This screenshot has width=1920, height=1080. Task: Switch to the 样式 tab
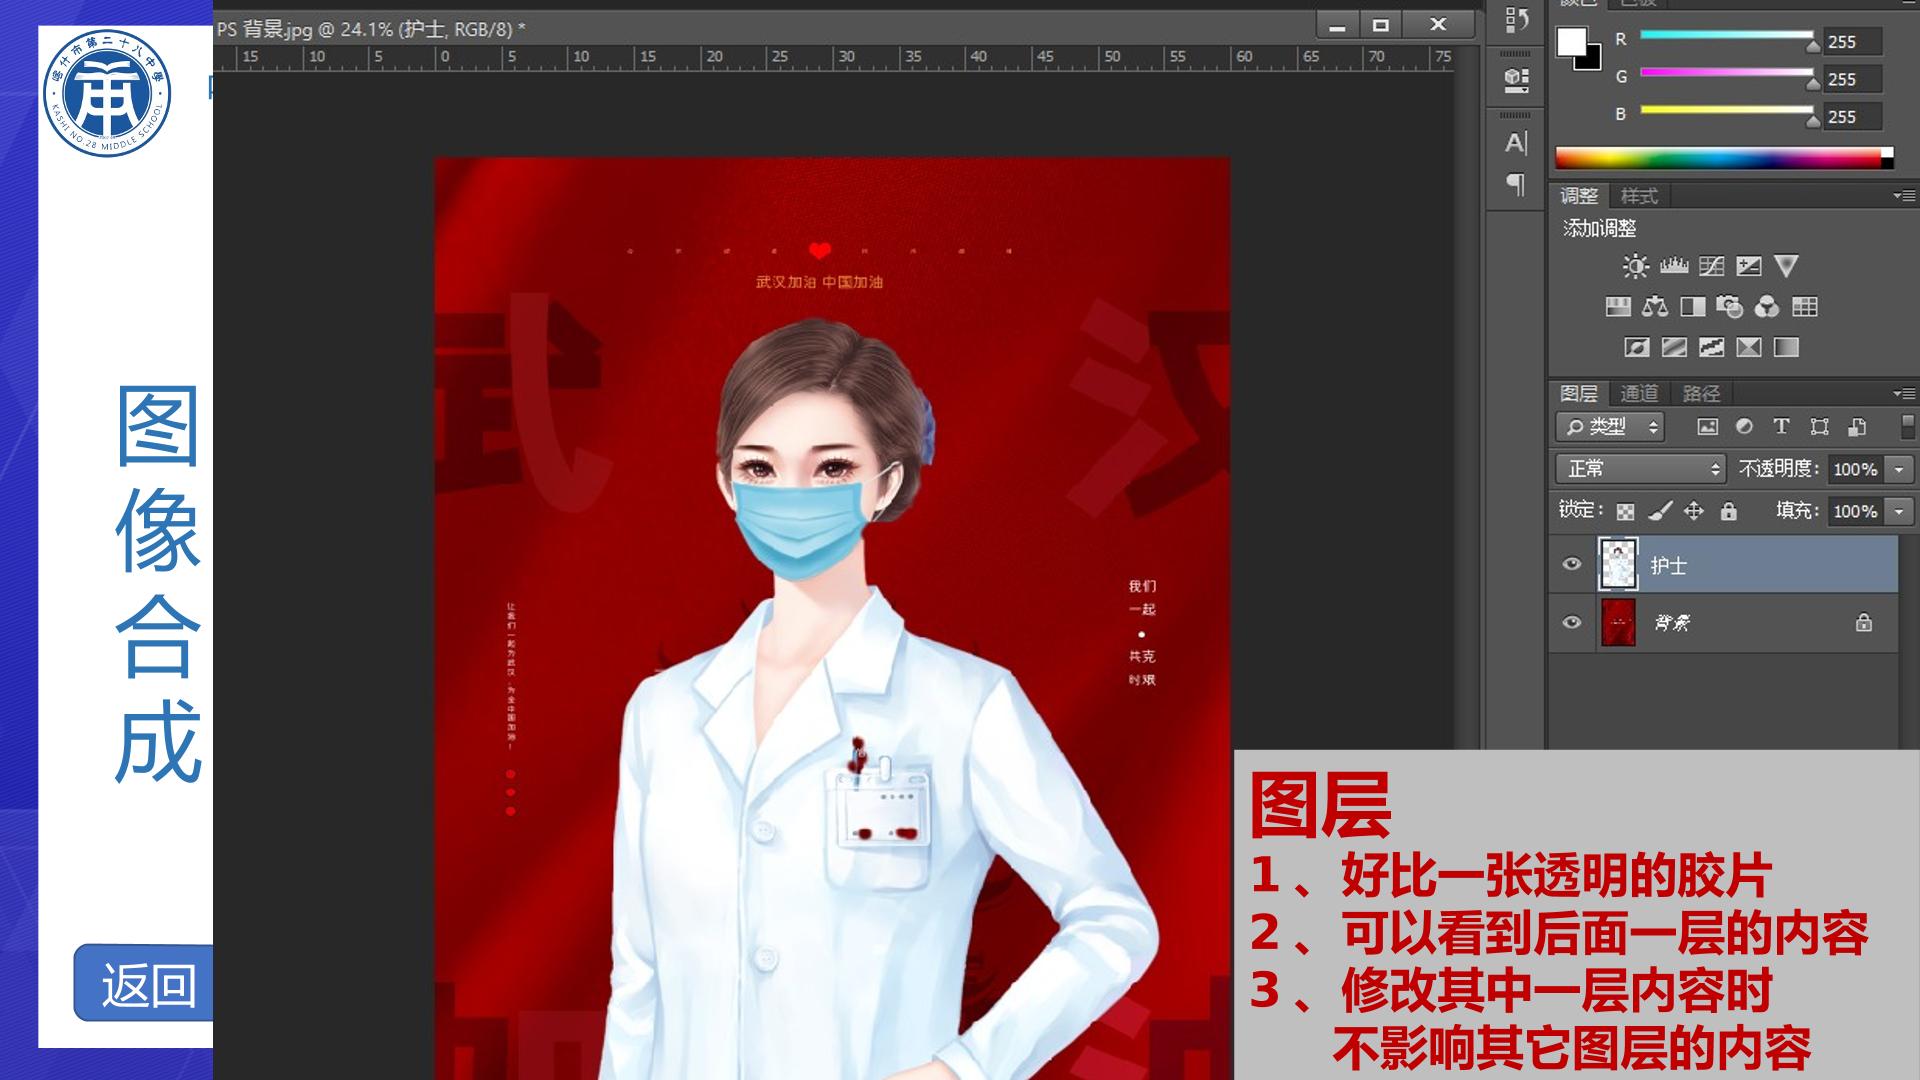(1639, 196)
